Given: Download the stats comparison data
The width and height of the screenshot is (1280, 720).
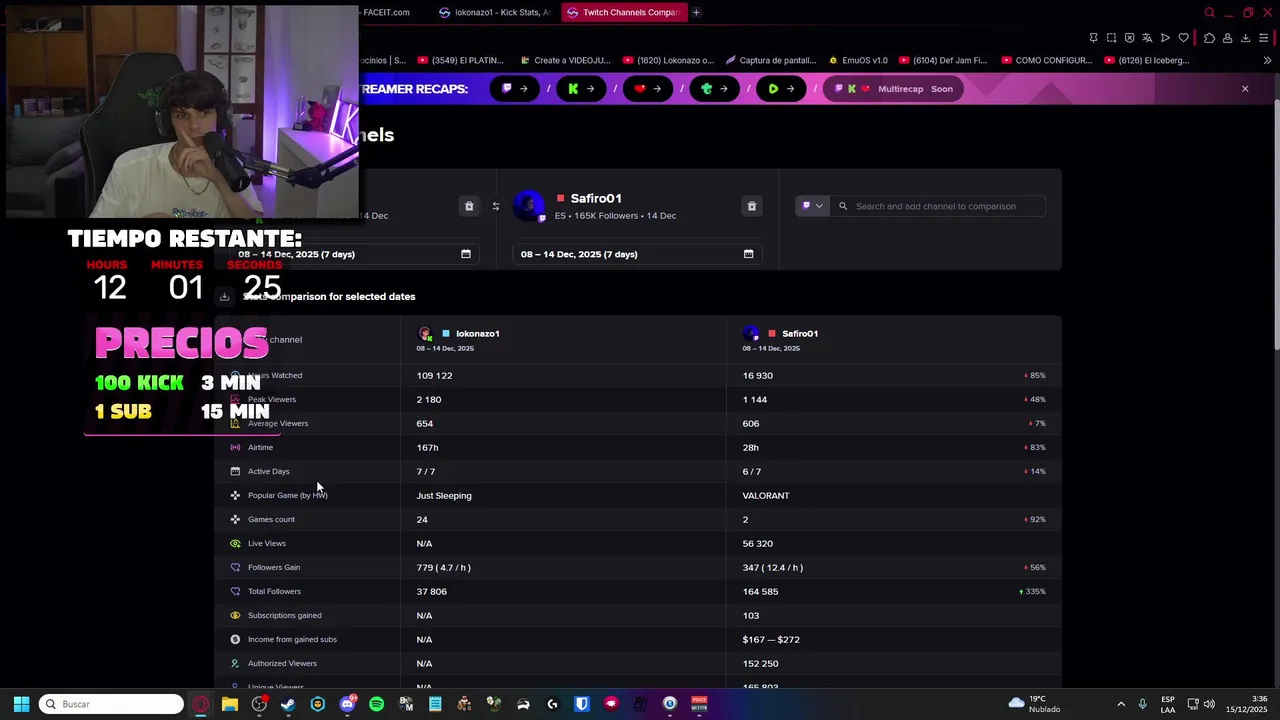Looking at the screenshot, I should click(x=224, y=296).
